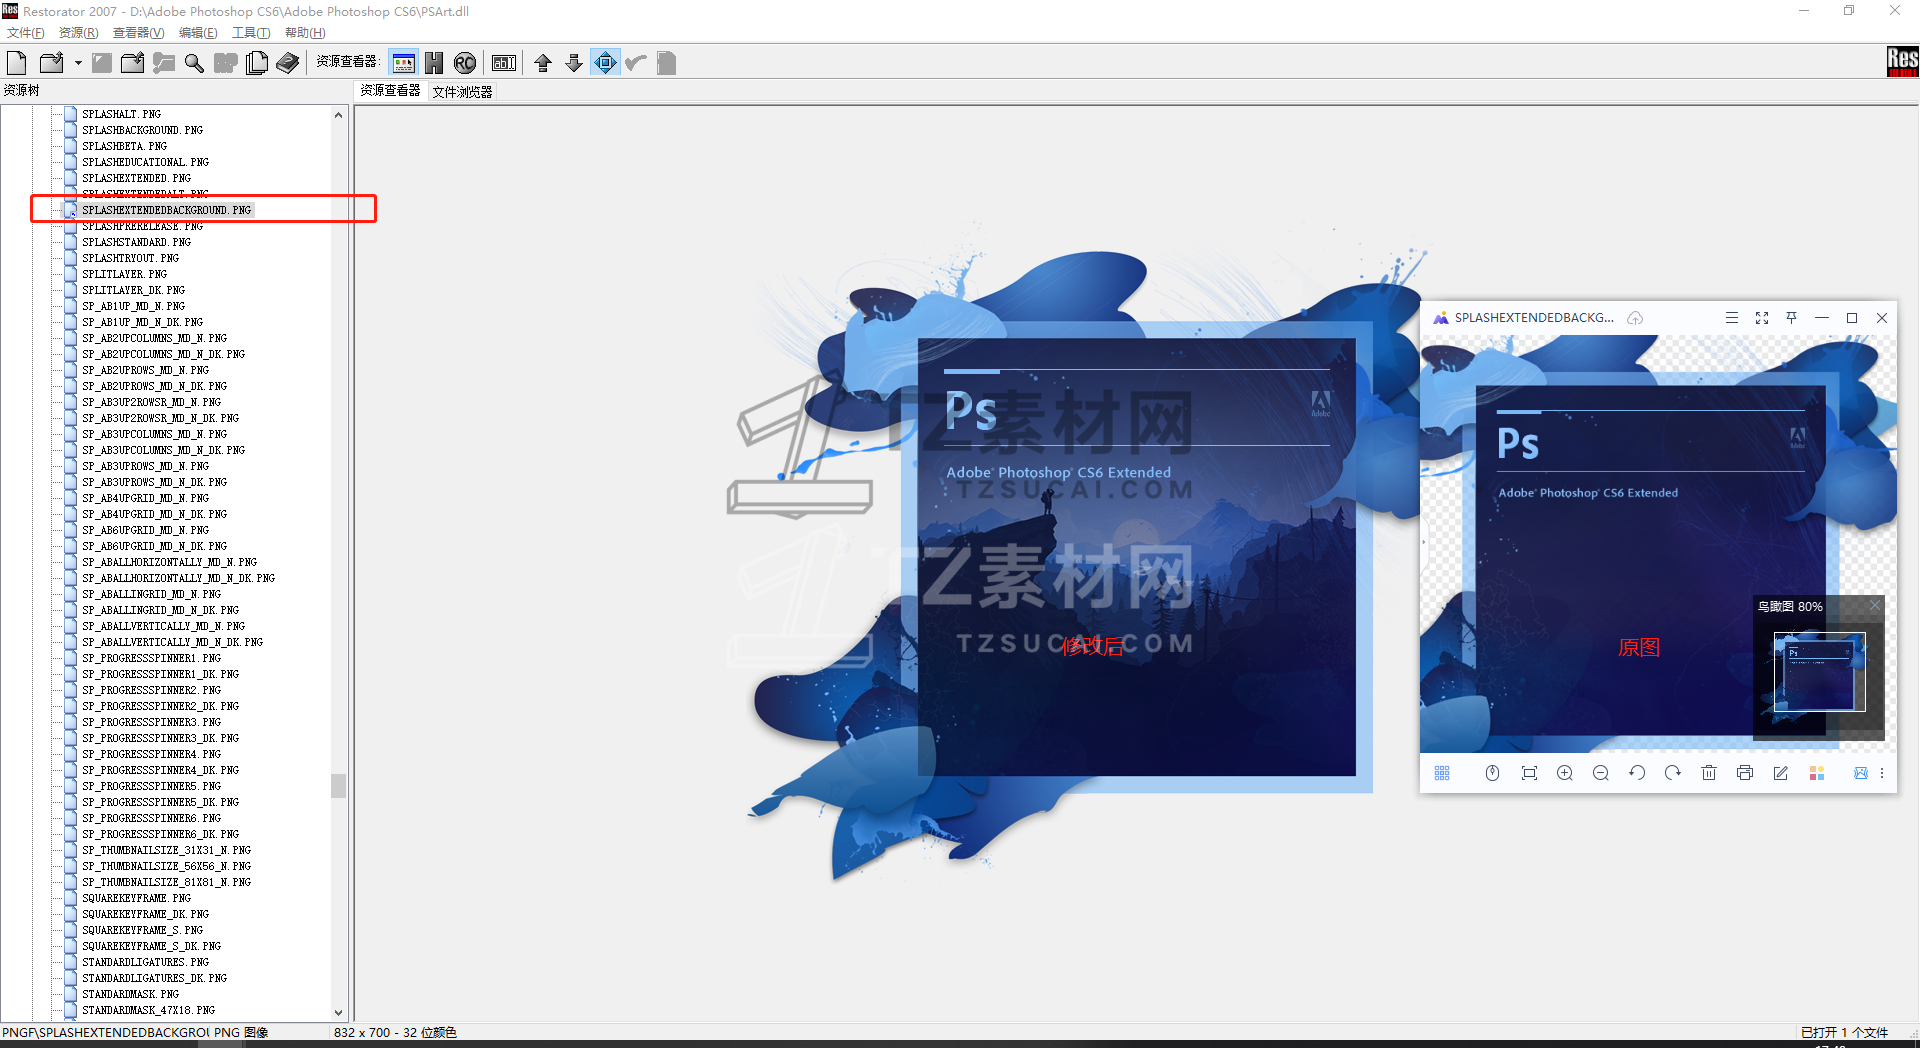Select SP_AB1UP_MD_N.PNG resource
The height and width of the screenshot is (1048, 1920).
click(133, 306)
